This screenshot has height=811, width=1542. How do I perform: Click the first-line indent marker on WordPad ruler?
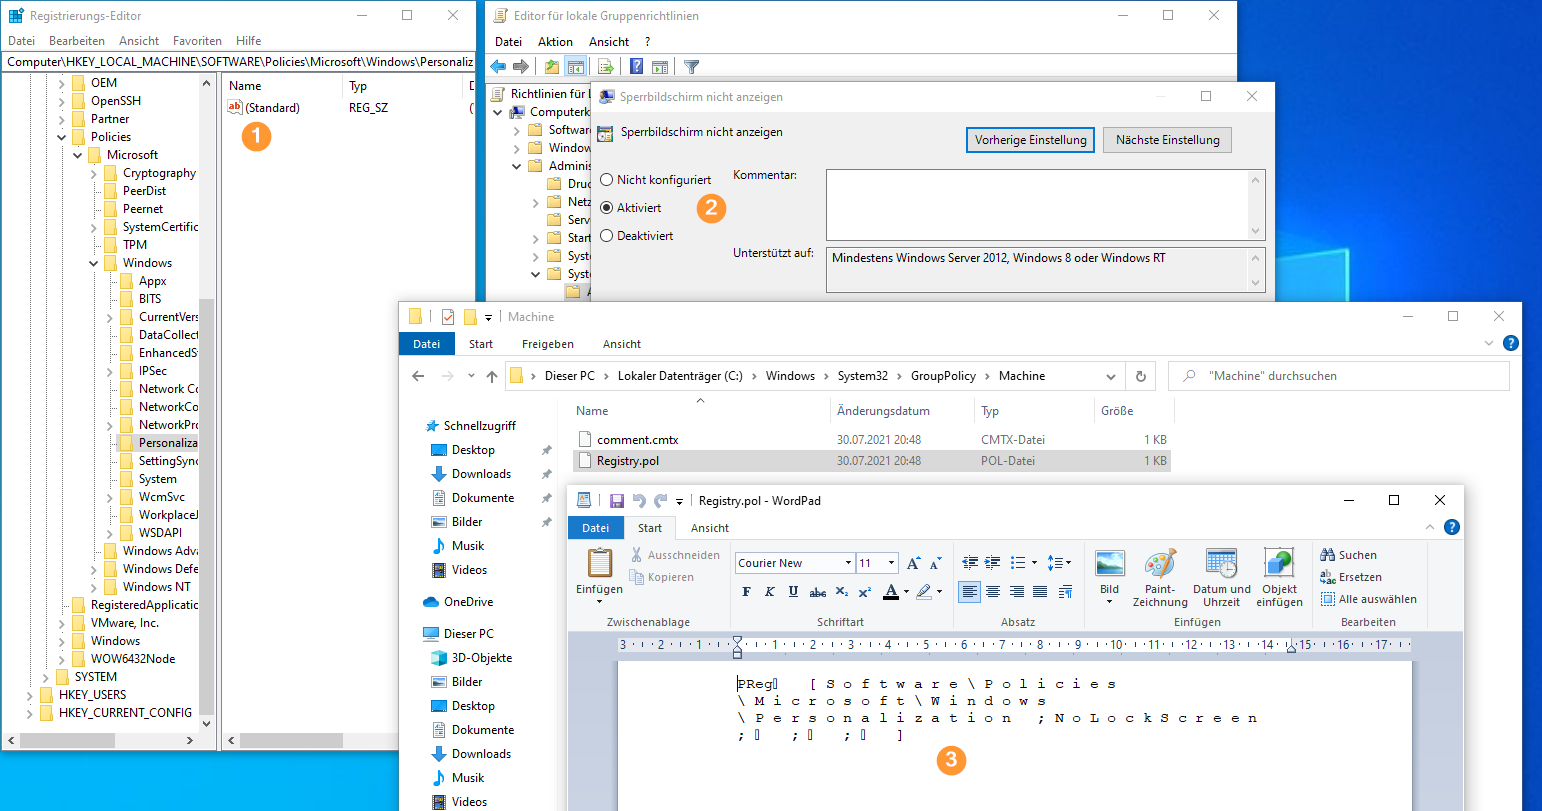[x=737, y=640]
